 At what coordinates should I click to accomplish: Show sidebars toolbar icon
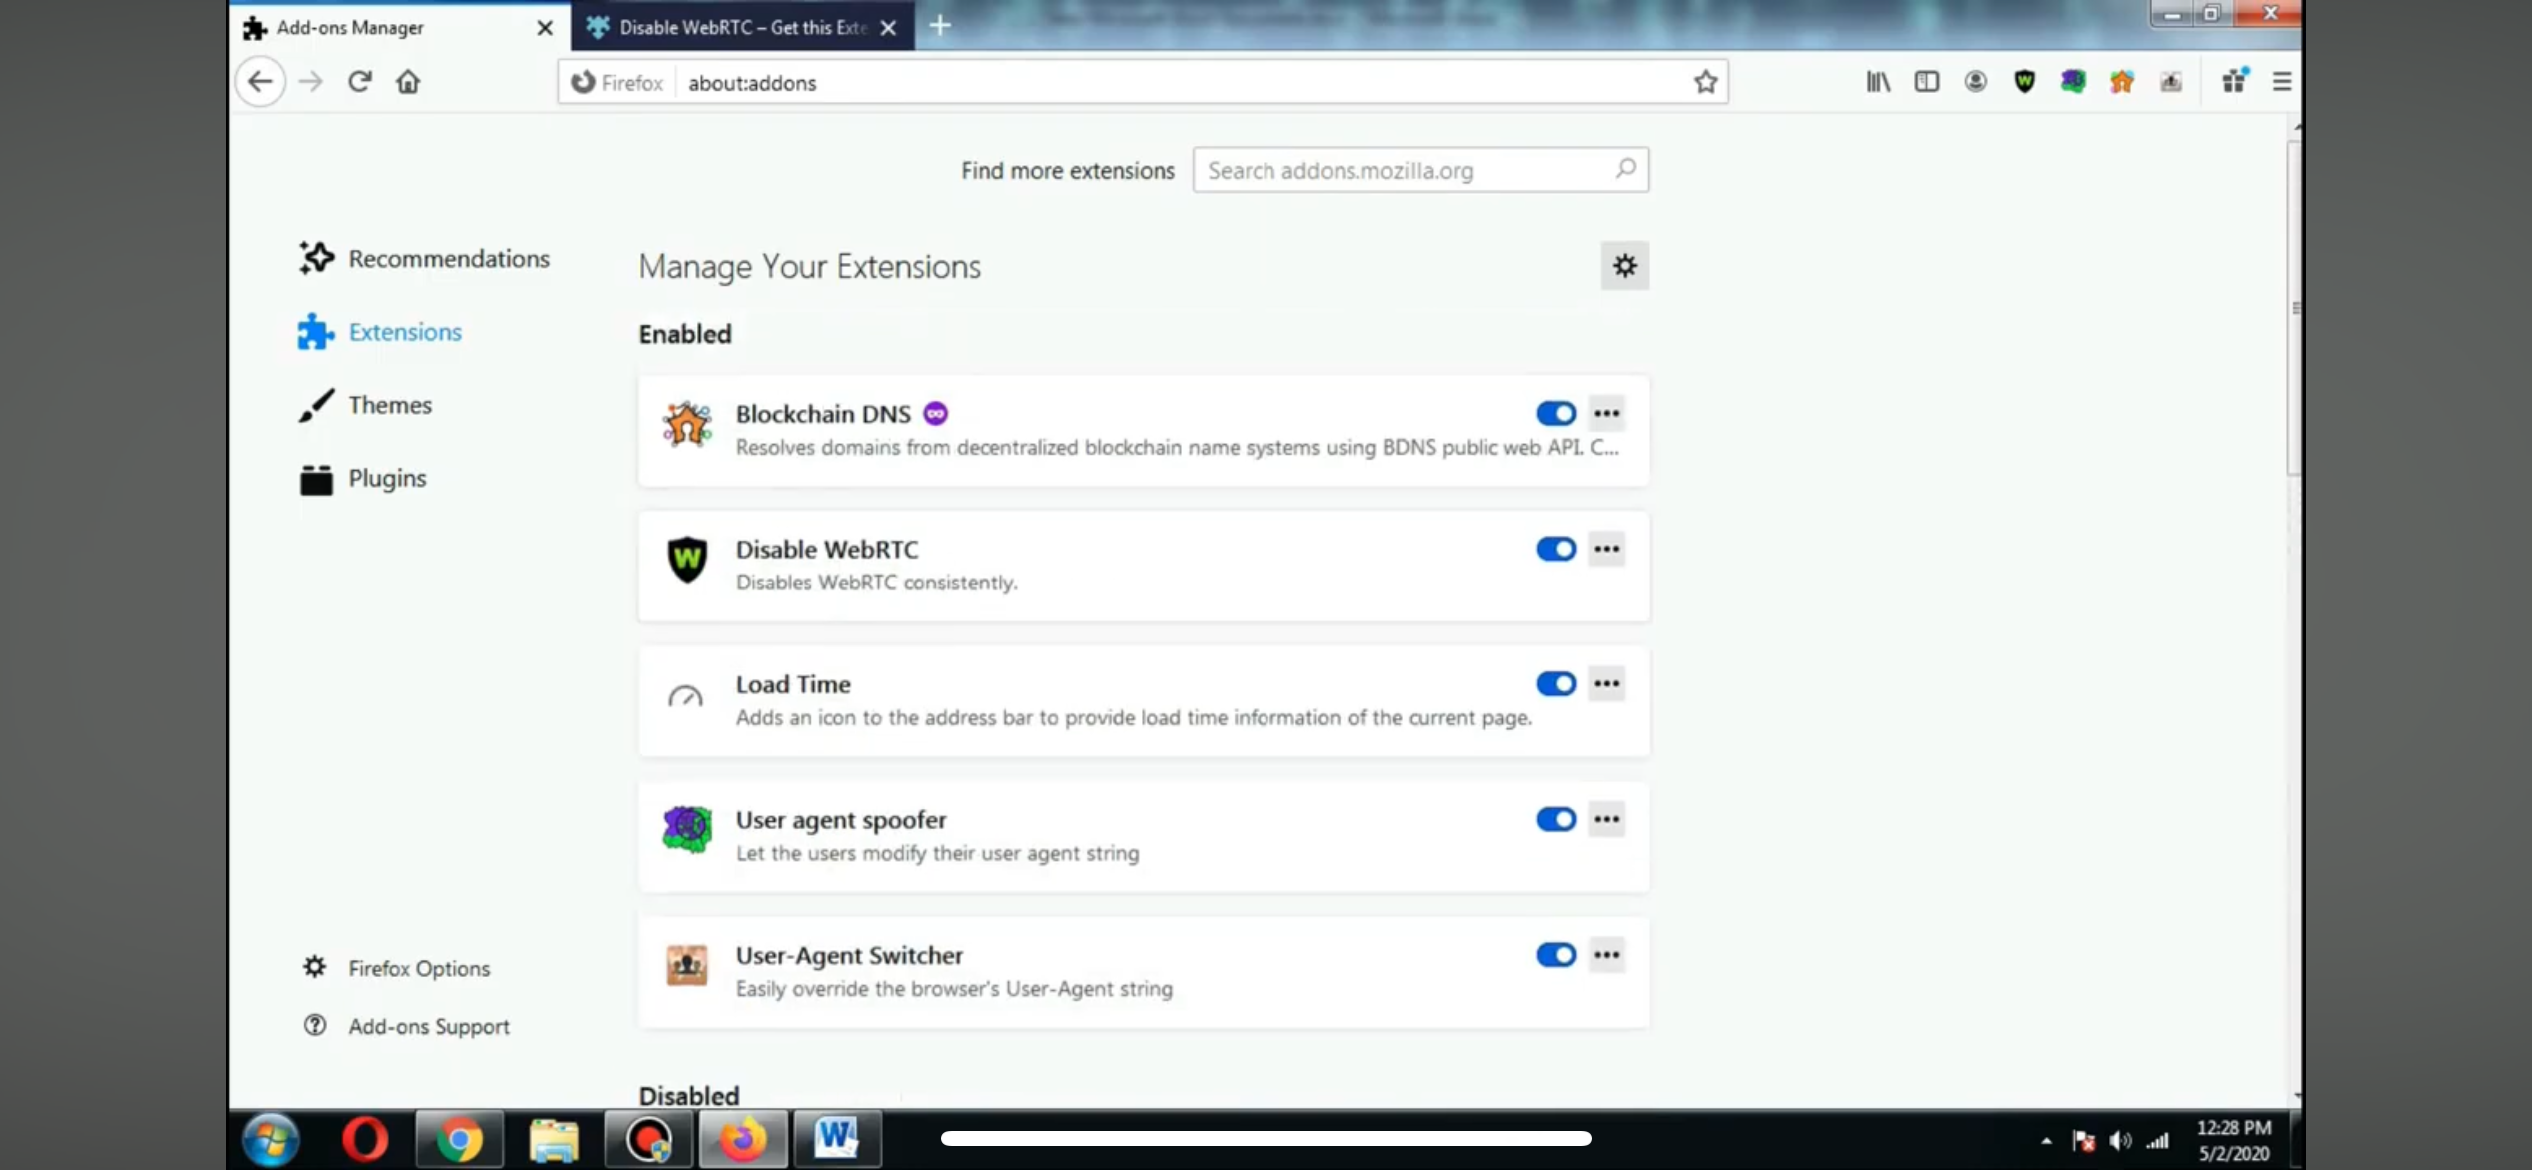(x=1927, y=82)
